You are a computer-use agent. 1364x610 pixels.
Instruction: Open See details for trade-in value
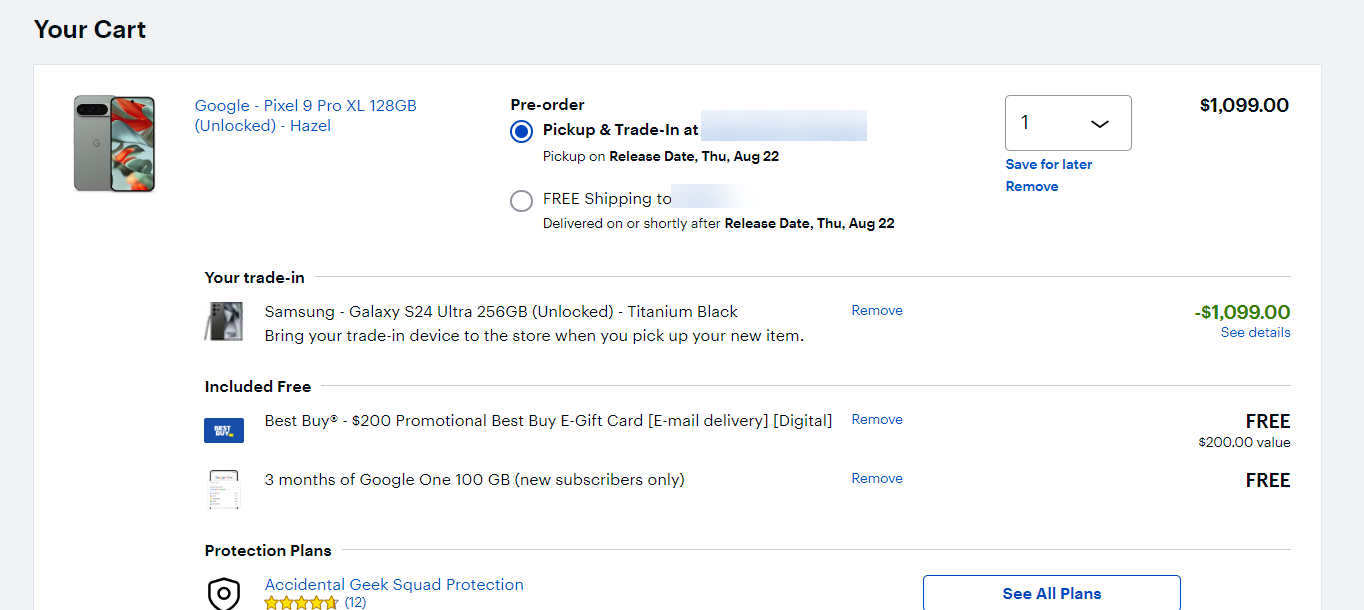click(x=1255, y=332)
